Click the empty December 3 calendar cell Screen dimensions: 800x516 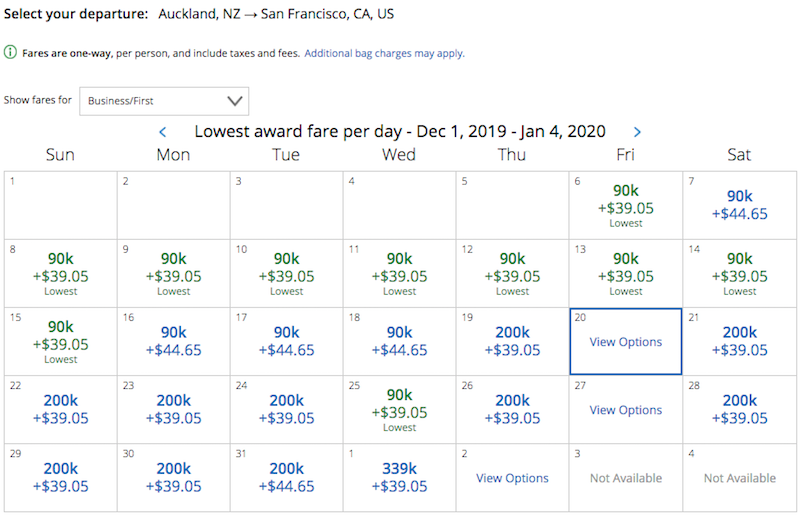click(x=286, y=205)
